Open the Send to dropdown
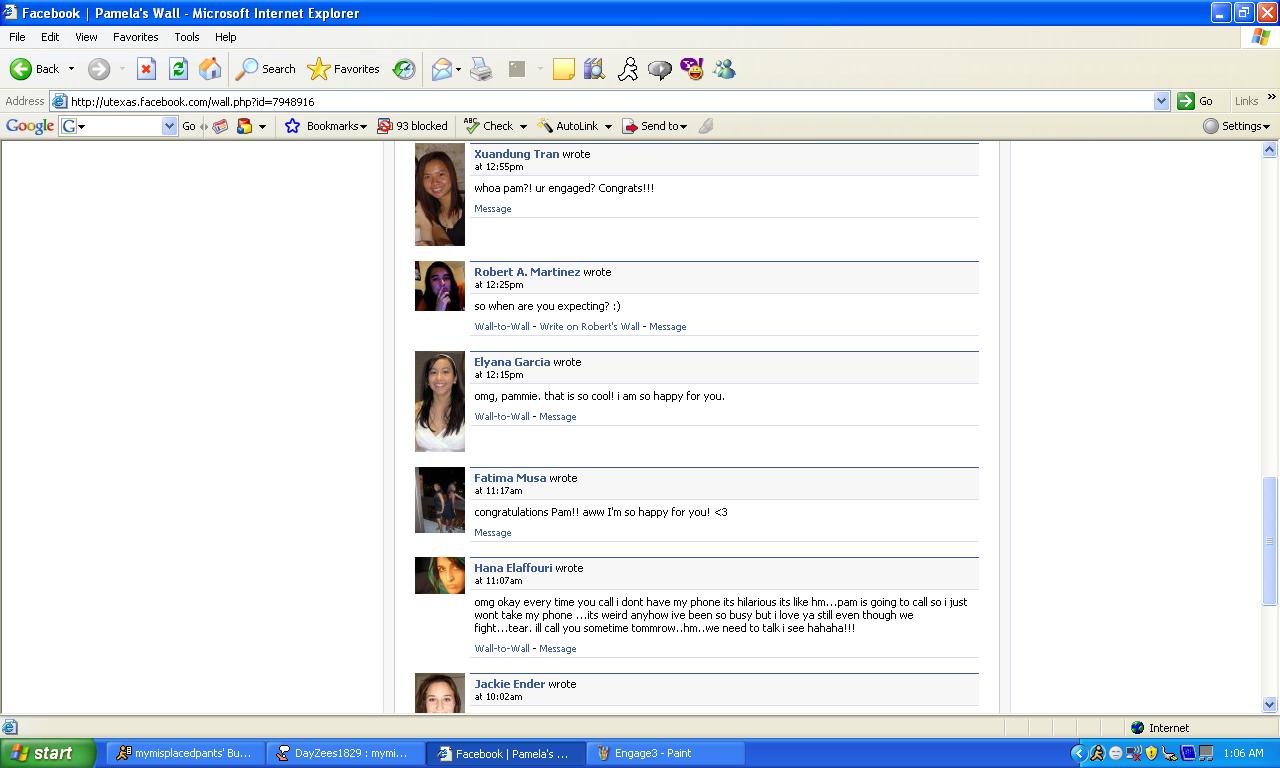Viewport: 1280px width, 768px height. [x=654, y=126]
